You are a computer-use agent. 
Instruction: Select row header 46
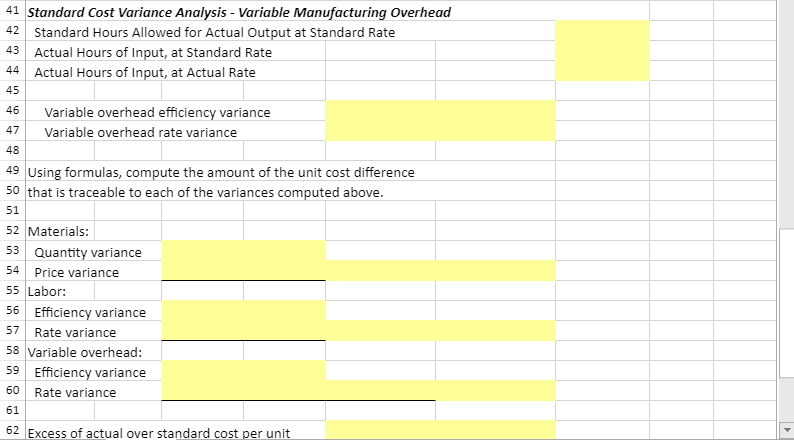13,110
